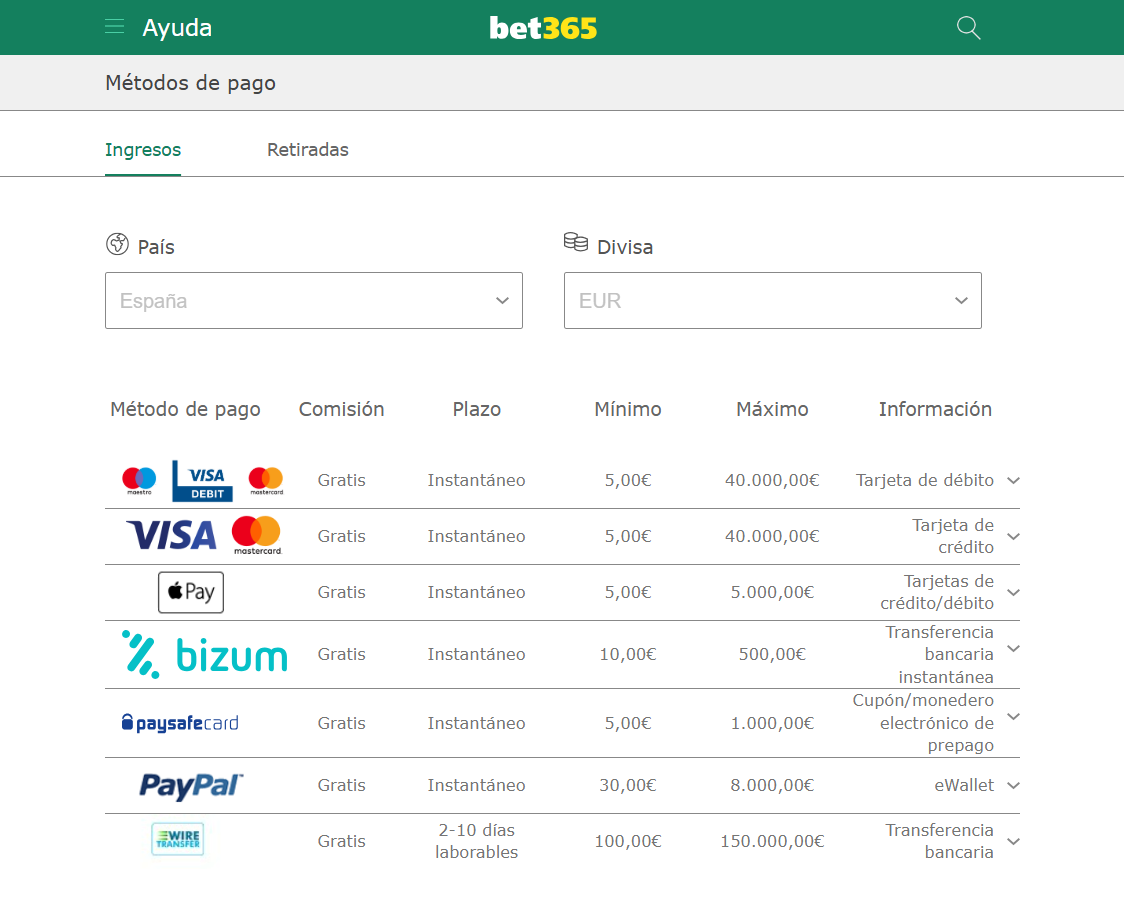
Task: Click the Transferencia bancaria instantánea text
Action: pyautogui.click(x=940, y=654)
